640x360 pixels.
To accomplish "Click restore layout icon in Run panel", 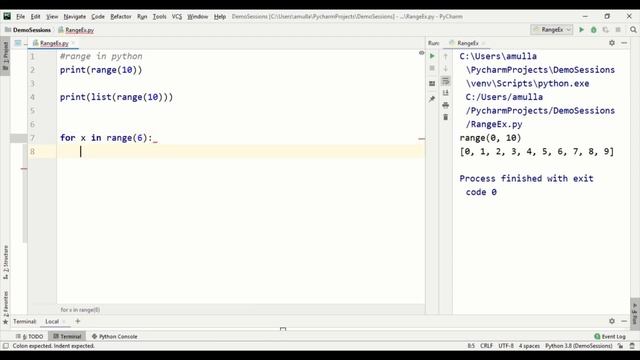I will click(x=432, y=84).
